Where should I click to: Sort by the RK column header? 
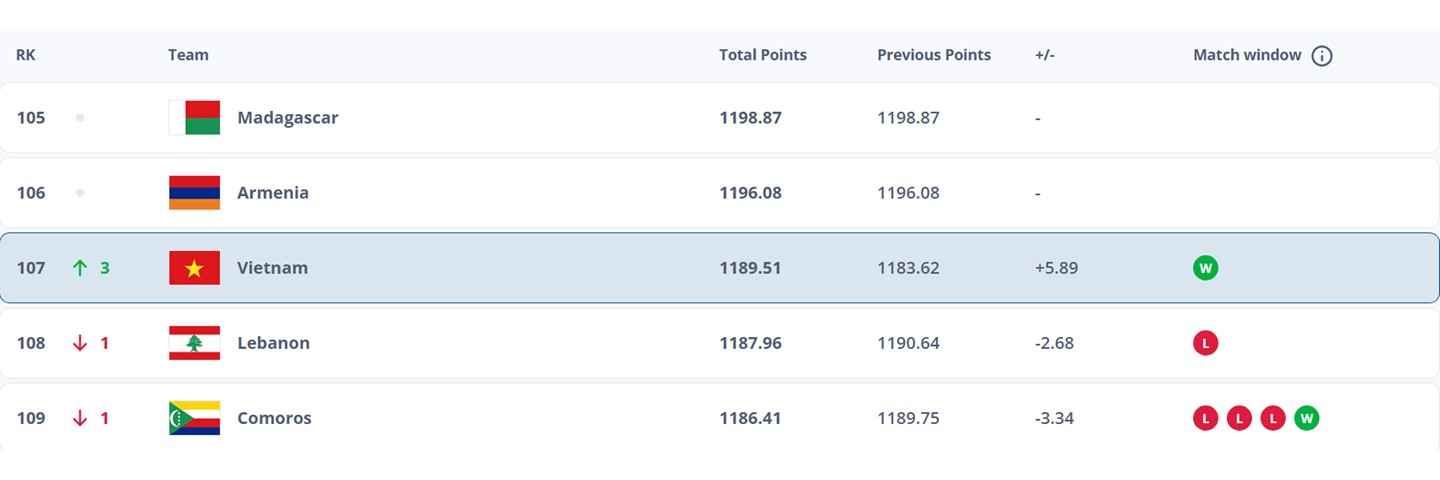[26, 55]
